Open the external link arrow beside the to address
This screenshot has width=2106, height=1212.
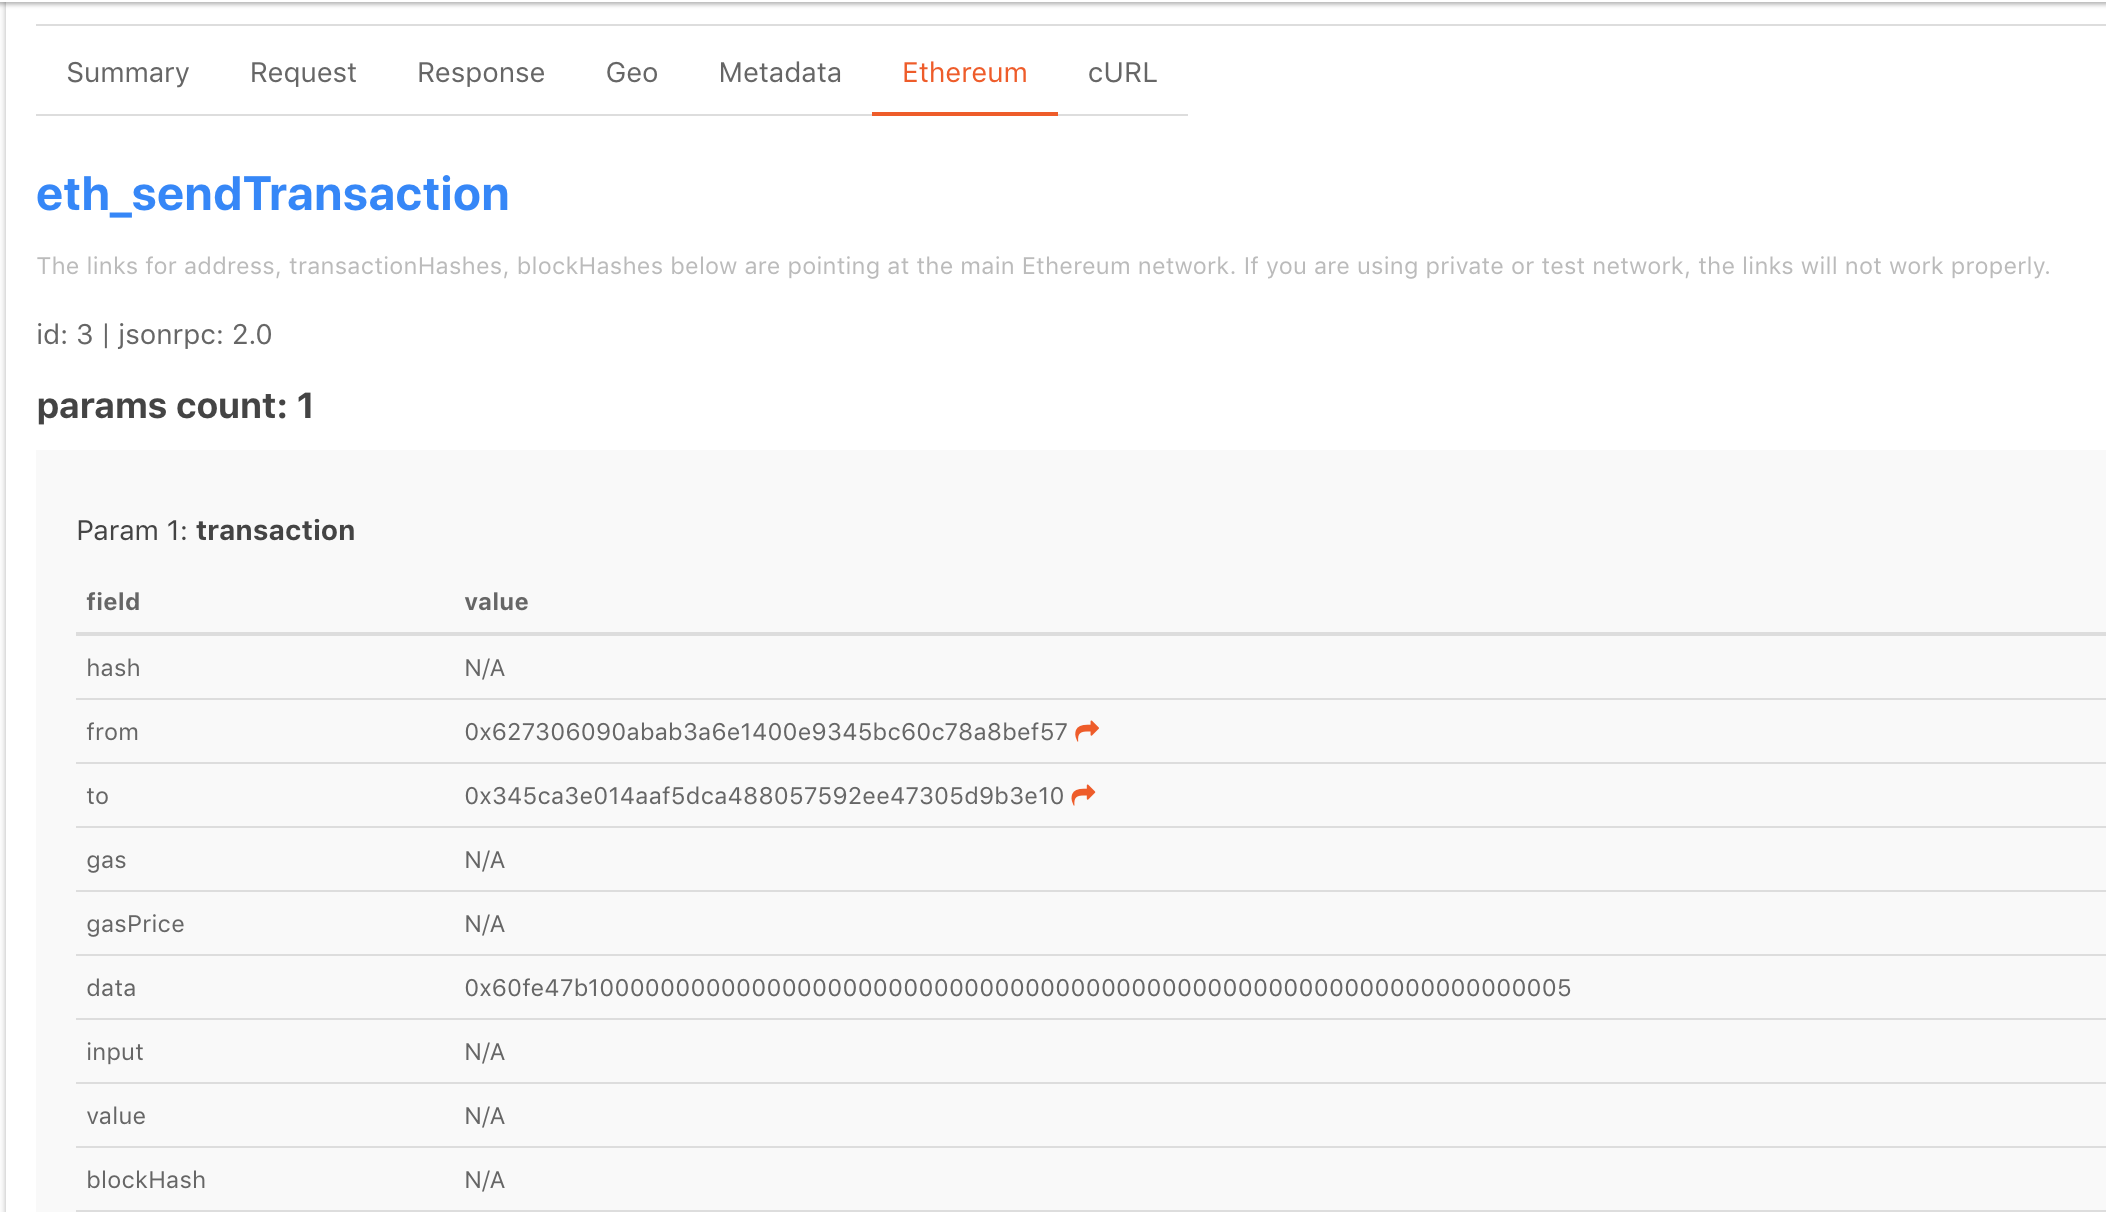click(x=1083, y=795)
